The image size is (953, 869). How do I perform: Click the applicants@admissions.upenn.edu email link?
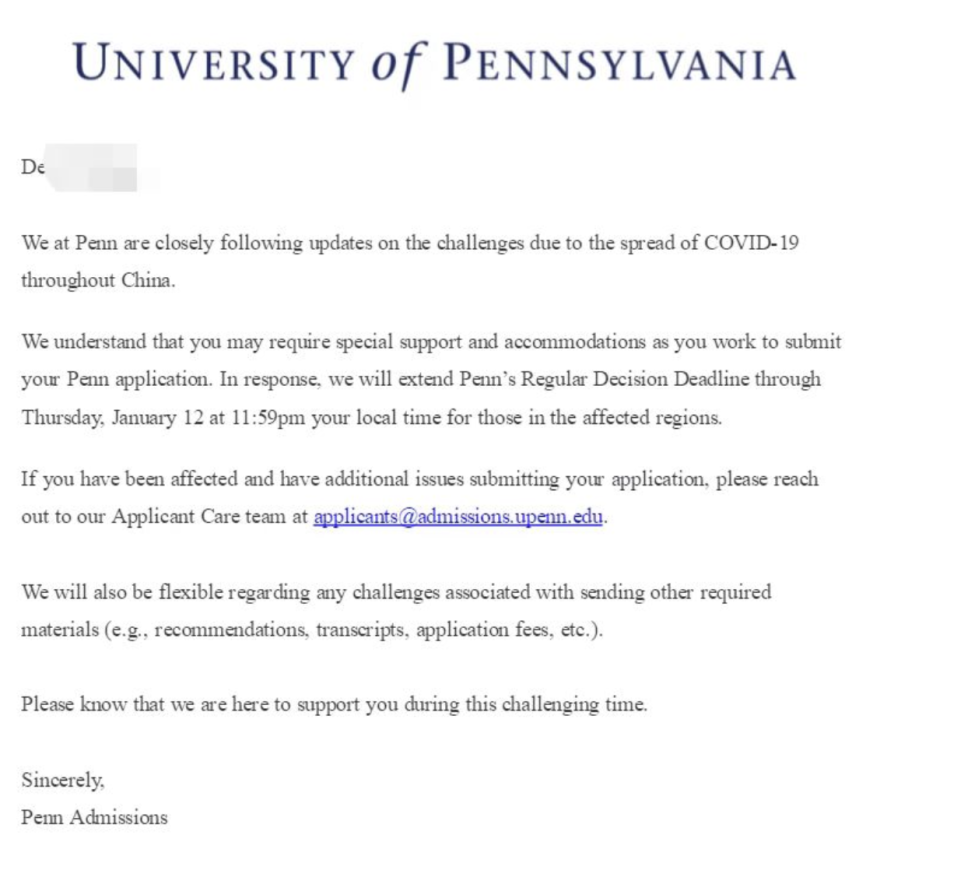point(459,518)
